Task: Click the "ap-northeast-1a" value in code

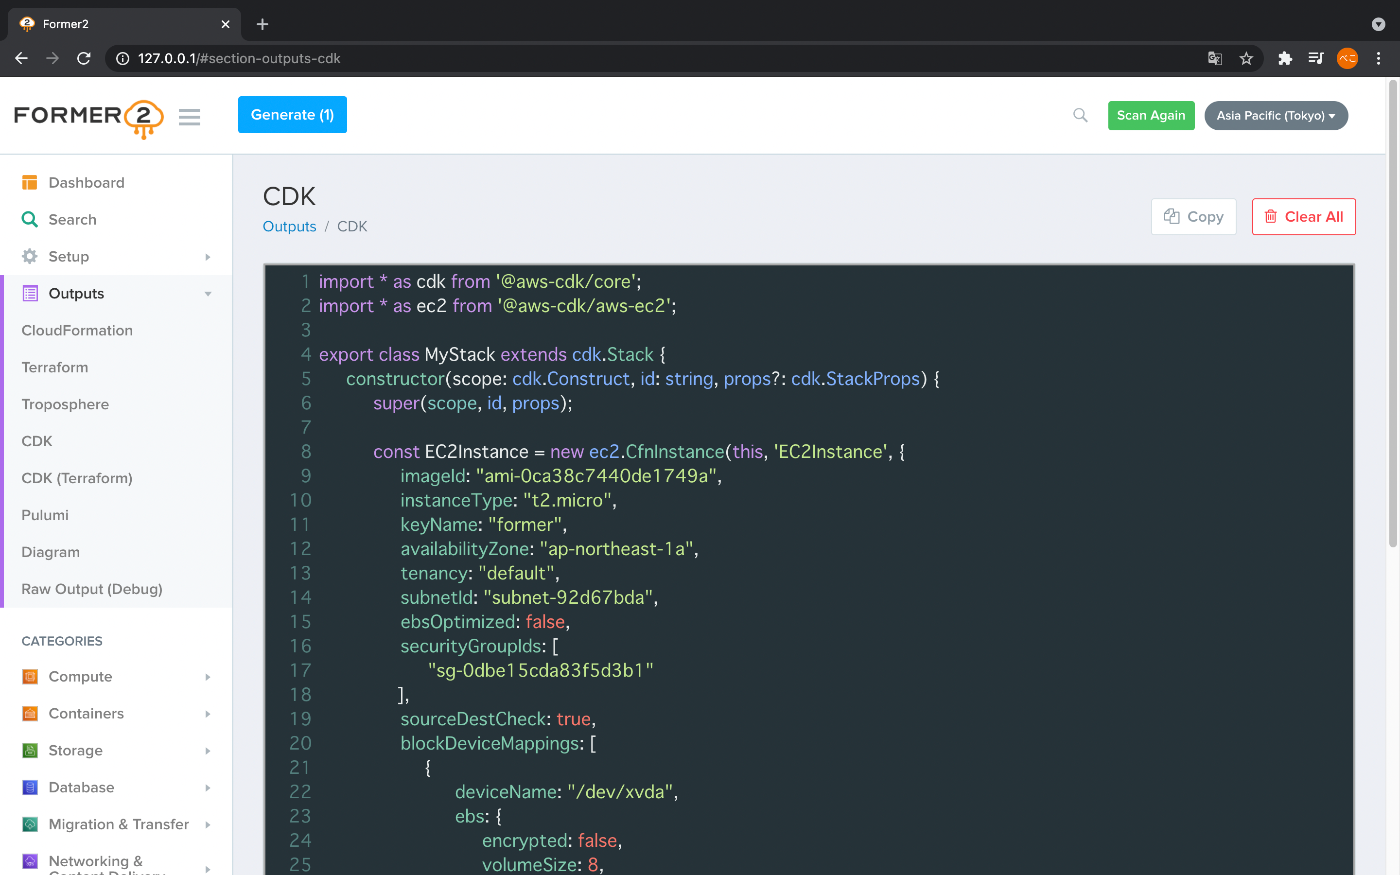Action: pyautogui.click(x=617, y=549)
